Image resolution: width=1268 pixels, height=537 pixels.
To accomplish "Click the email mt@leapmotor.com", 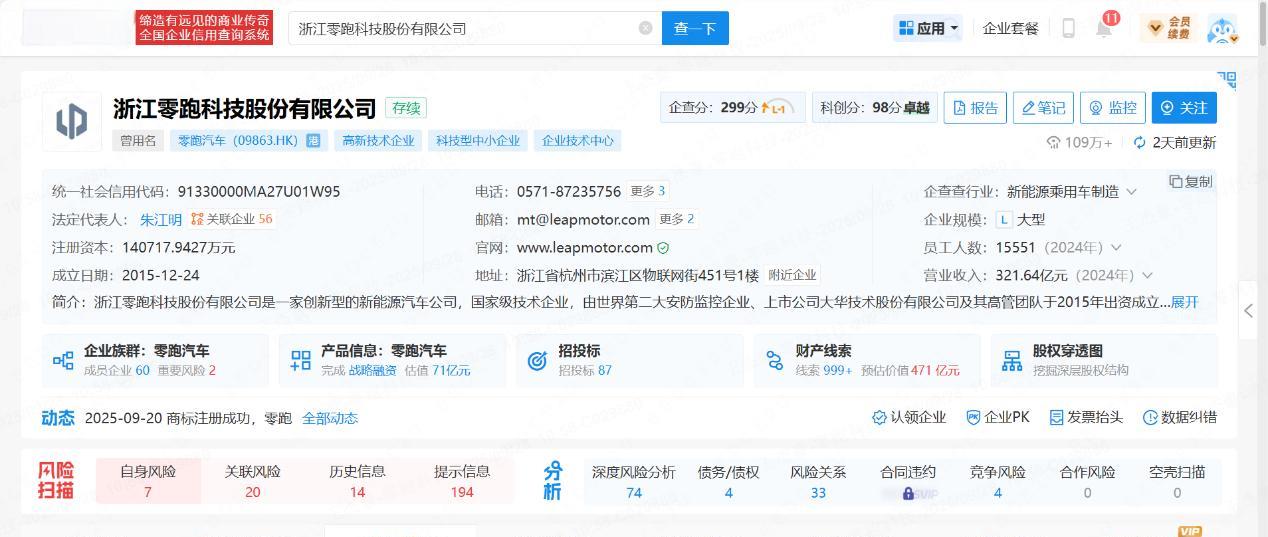I will pos(583,219).
